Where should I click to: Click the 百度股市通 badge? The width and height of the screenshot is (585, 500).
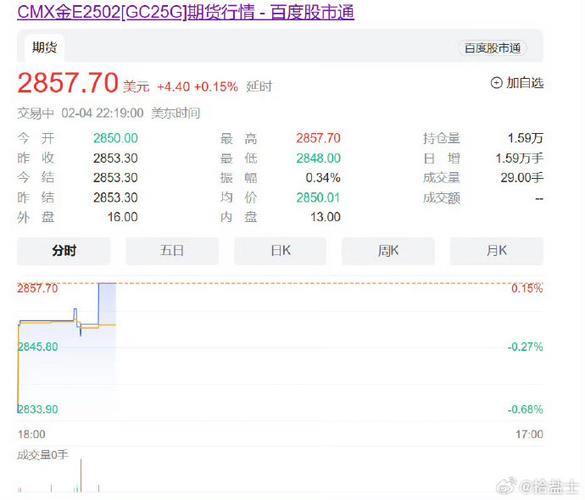pos(492,48)
